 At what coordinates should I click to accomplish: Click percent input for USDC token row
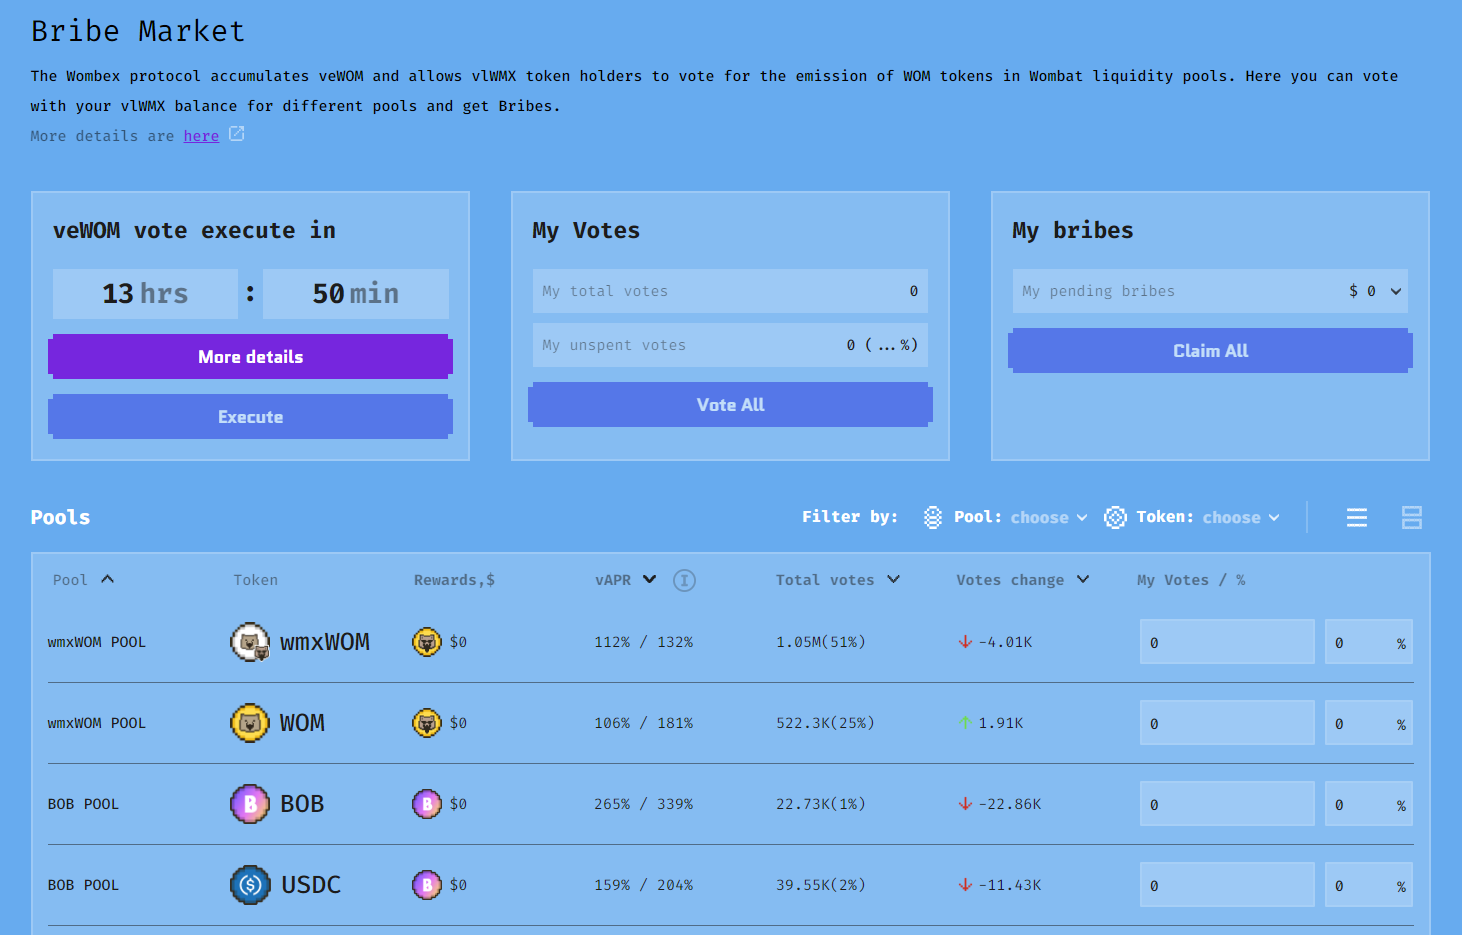(x=1369, y=885)
